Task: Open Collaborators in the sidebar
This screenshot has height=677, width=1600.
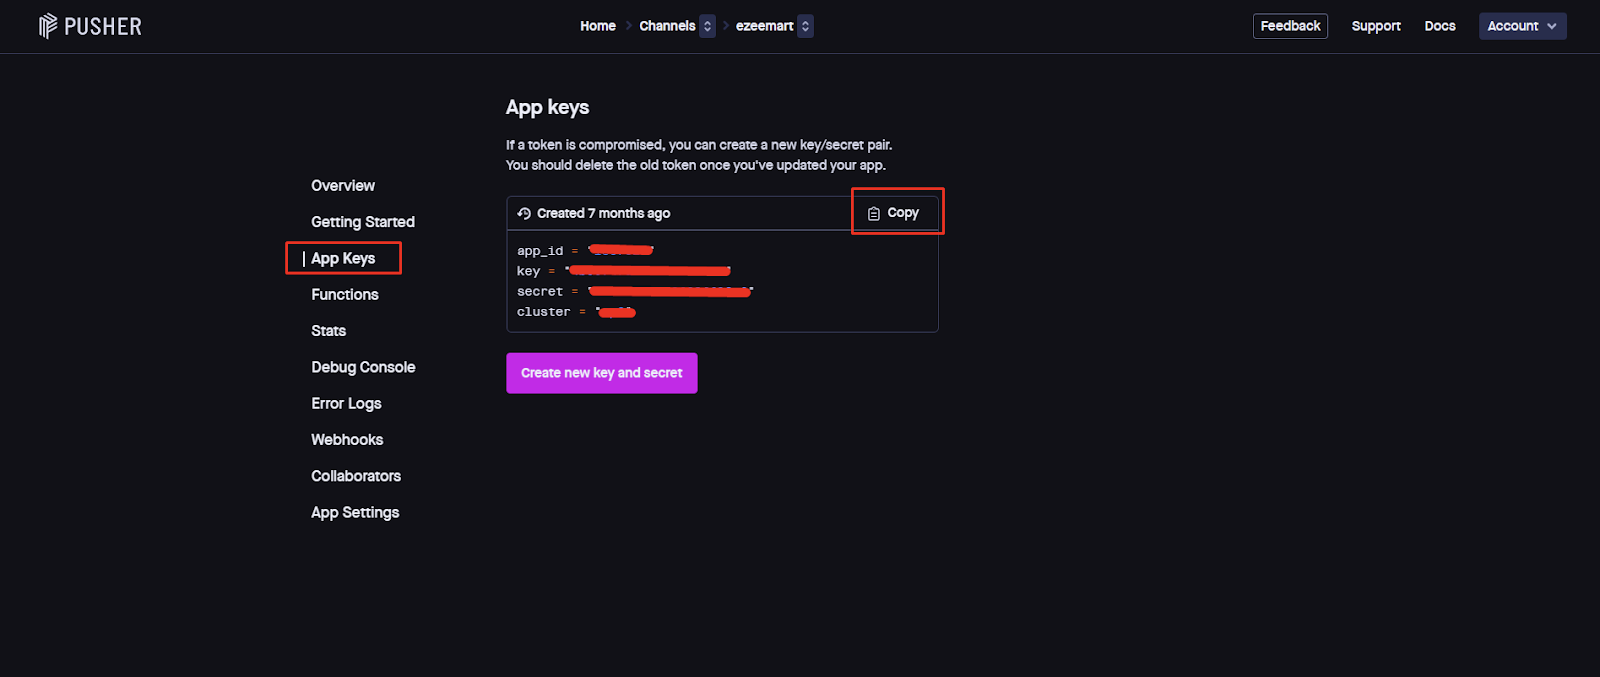Action: (x=356, y=476)
